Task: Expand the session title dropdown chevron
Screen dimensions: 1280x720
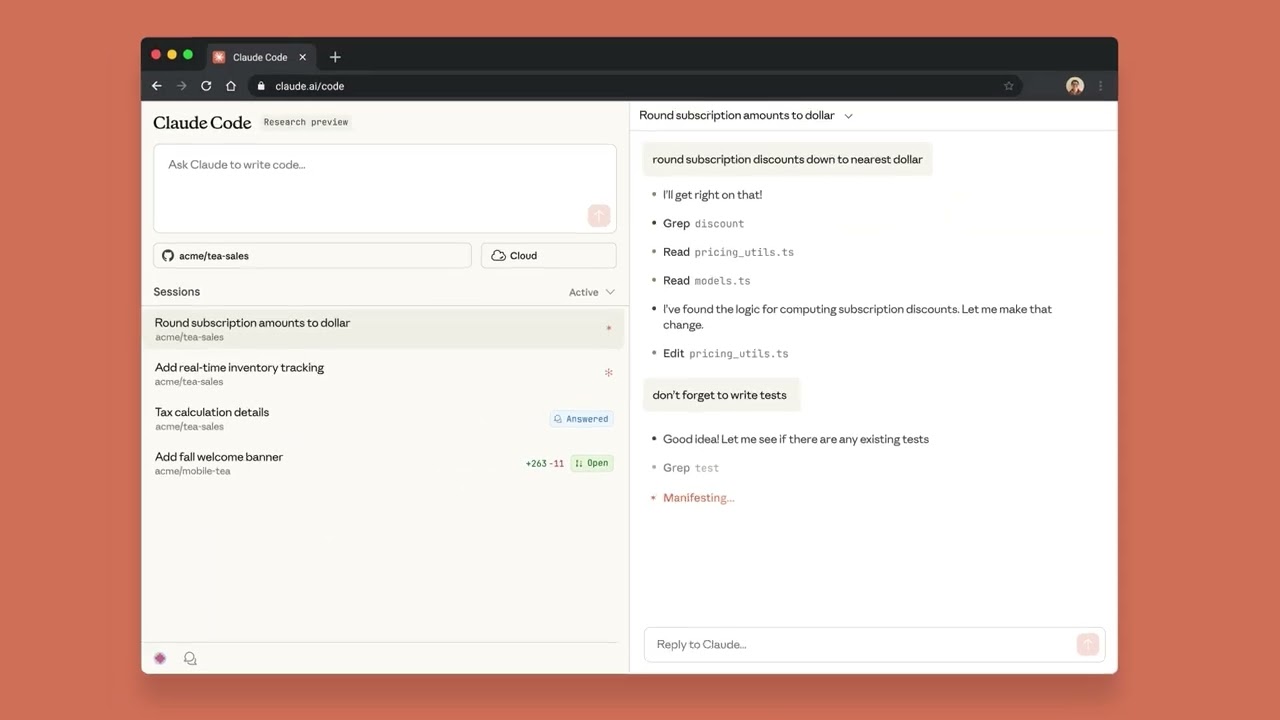Action: [x=848, y=116]
